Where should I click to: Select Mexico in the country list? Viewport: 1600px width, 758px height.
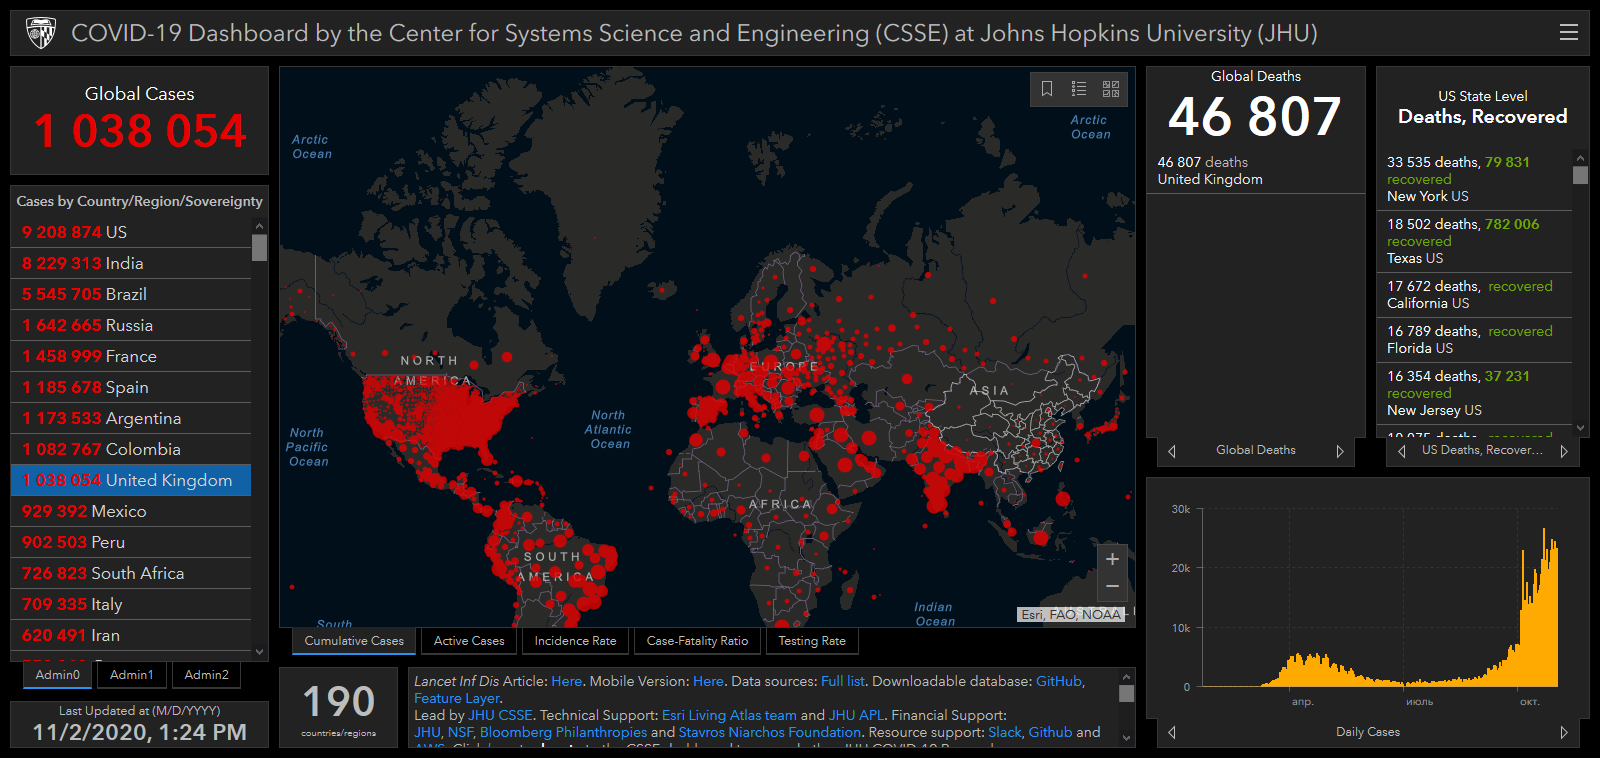pos(131,511)
